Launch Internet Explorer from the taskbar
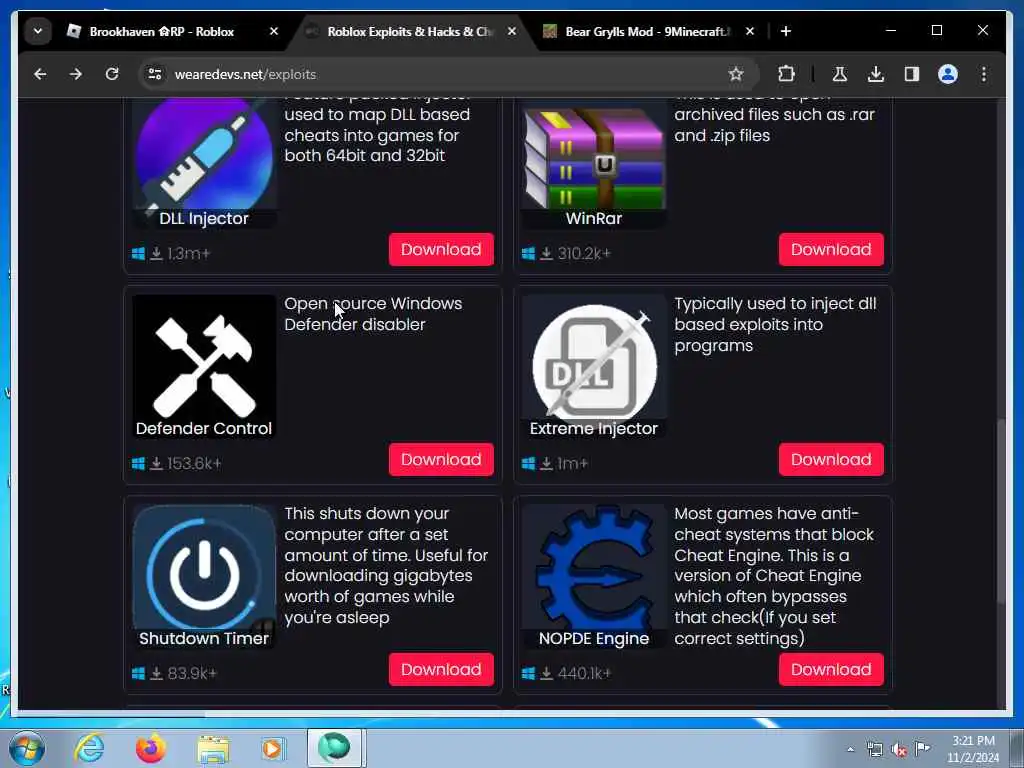Image resolution: width=1024 pixels, height=768 pixels. pos(89,748)
